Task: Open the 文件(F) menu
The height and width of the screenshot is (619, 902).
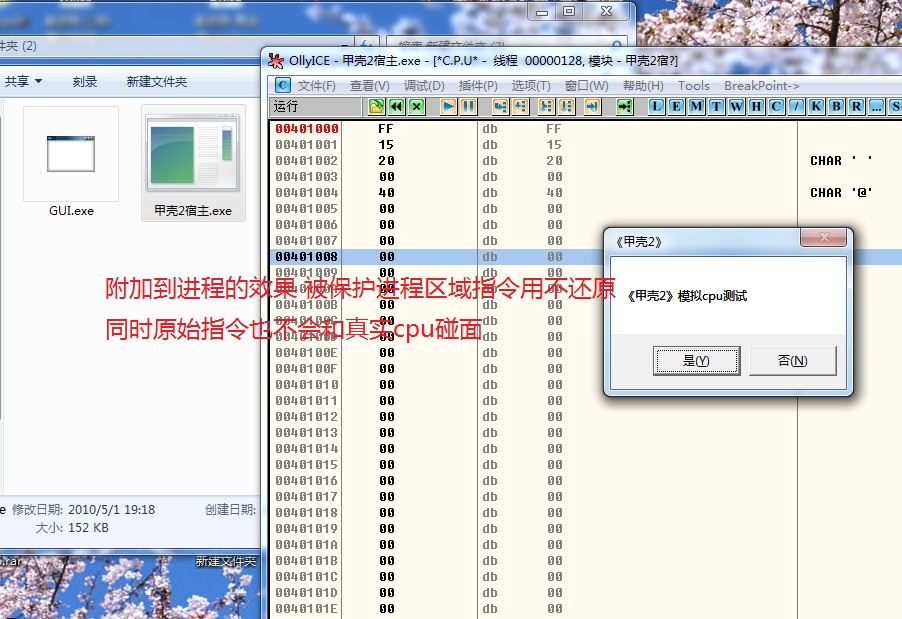Action: pos(316,86)
